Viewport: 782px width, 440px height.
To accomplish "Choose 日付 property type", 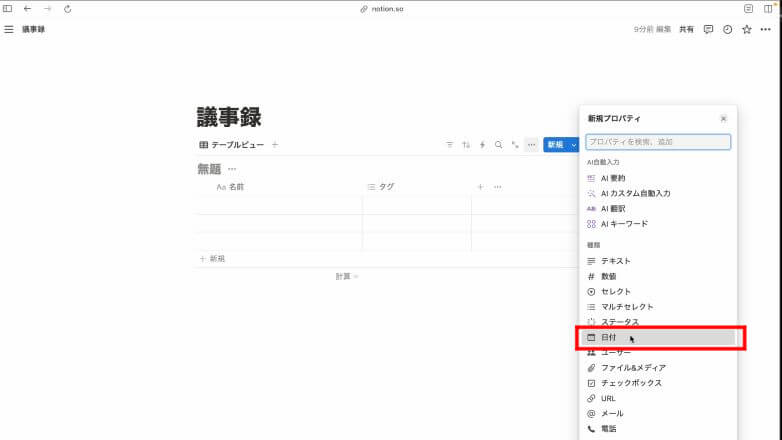I will (658, 338).
